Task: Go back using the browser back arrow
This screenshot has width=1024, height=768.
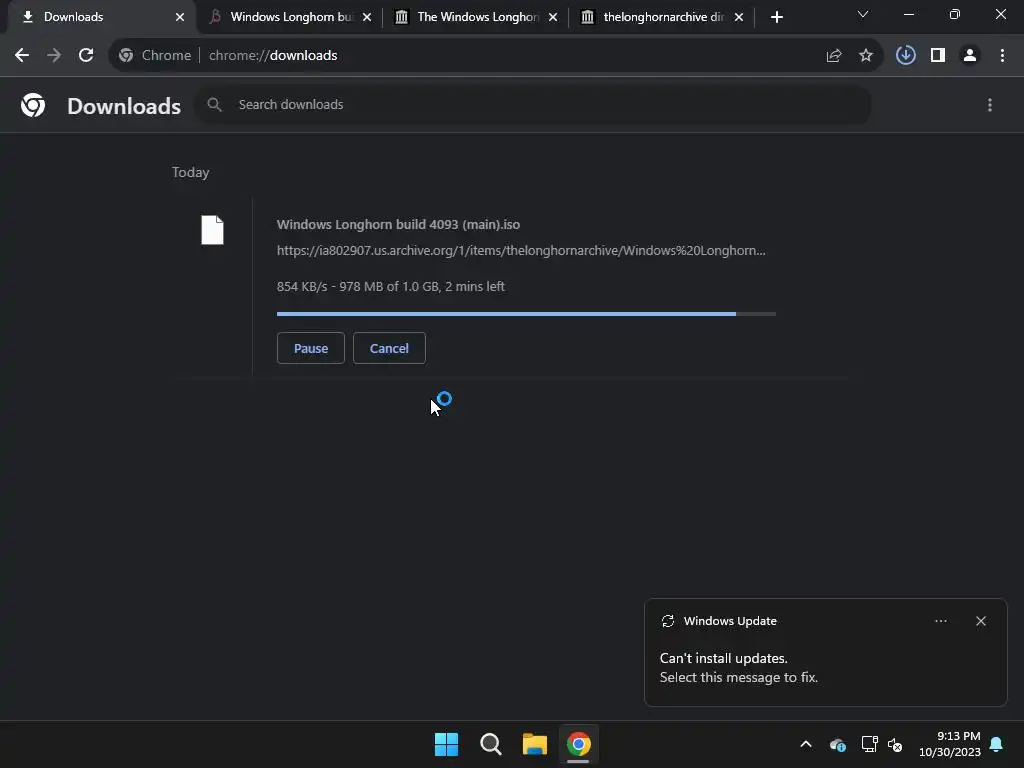Action: pyautogui.click(x=22, y=56)
